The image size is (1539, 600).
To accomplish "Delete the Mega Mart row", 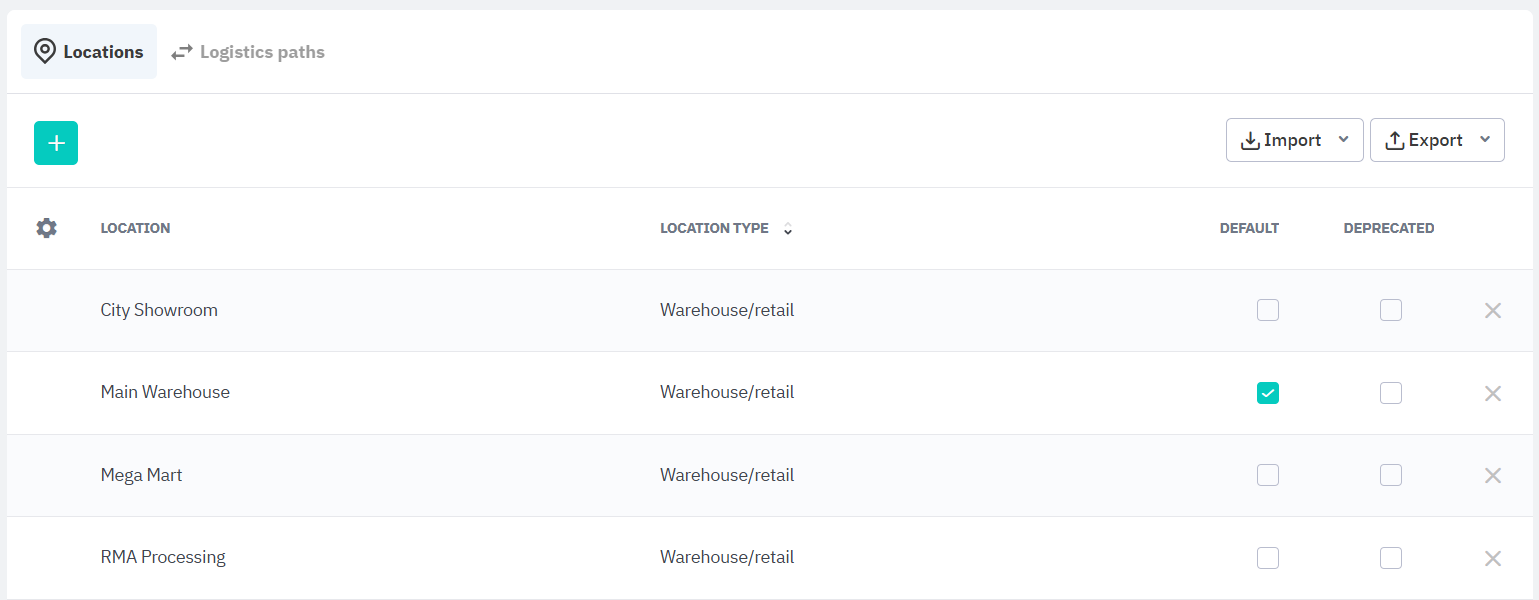I will (x=1492, y=475).
